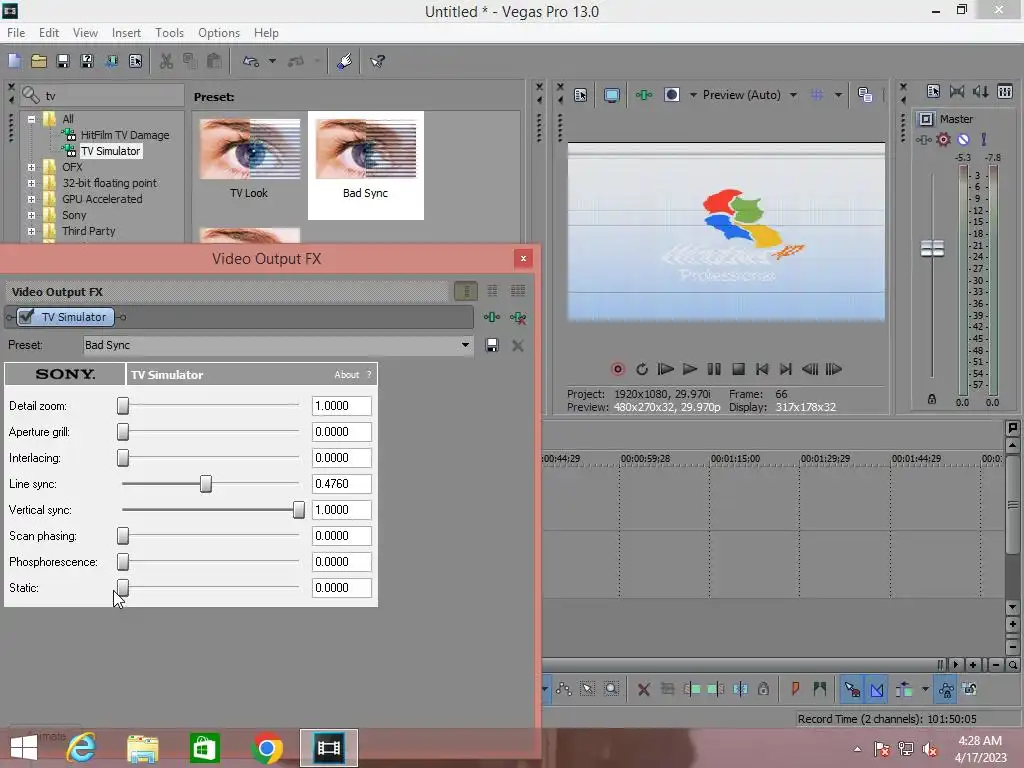The width and height of the screenshot is (1024, 768).
Task: Click the Plug-in Chain icon in Video Output FX
Action: 492,317
